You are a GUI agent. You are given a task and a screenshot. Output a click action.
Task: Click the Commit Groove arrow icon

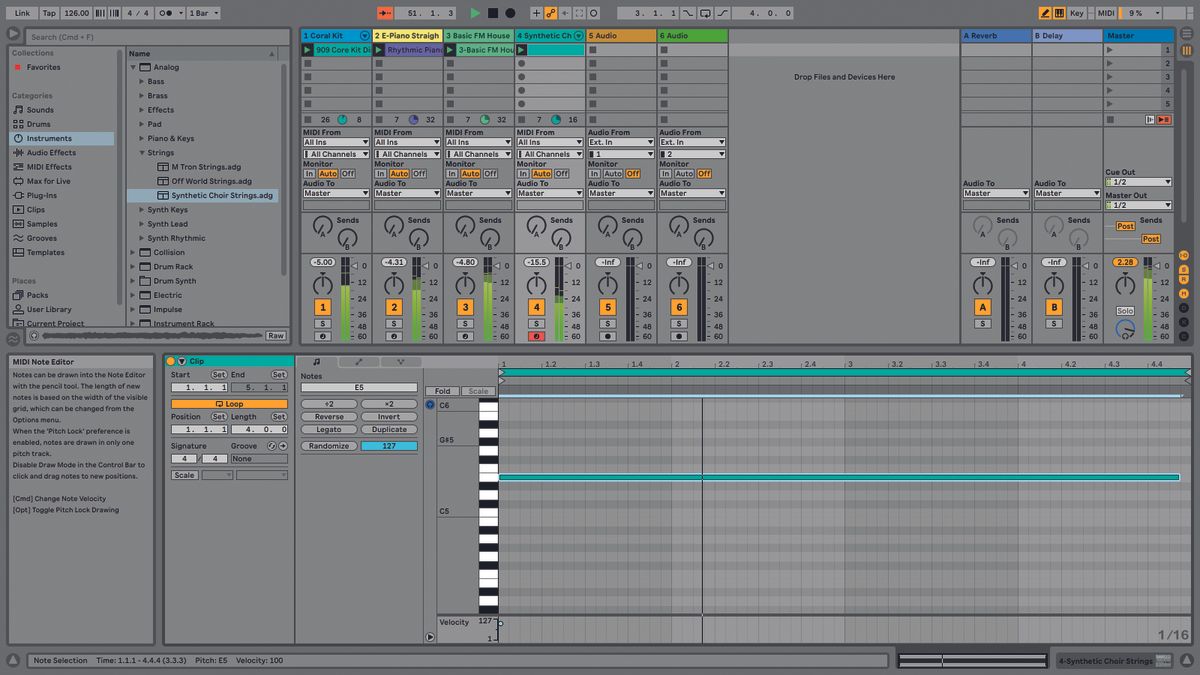[283, 446]
